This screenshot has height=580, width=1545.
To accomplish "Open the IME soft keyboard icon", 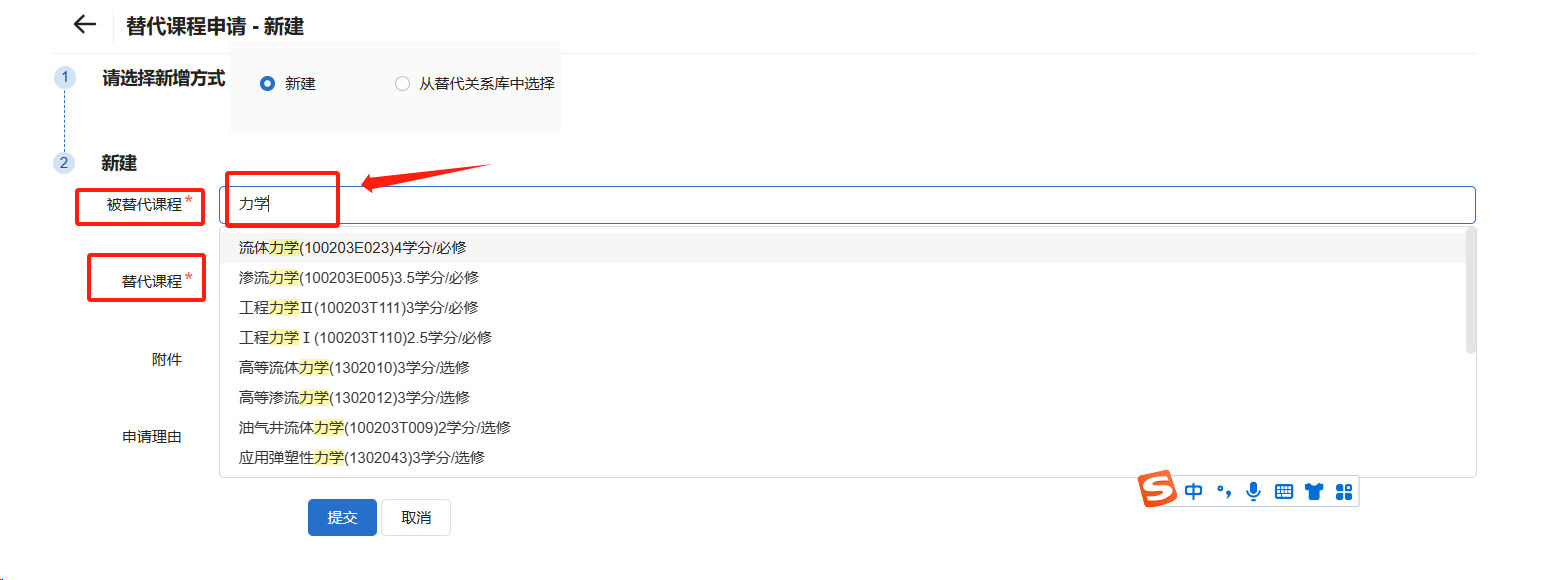I will [x=1284, y=491].
